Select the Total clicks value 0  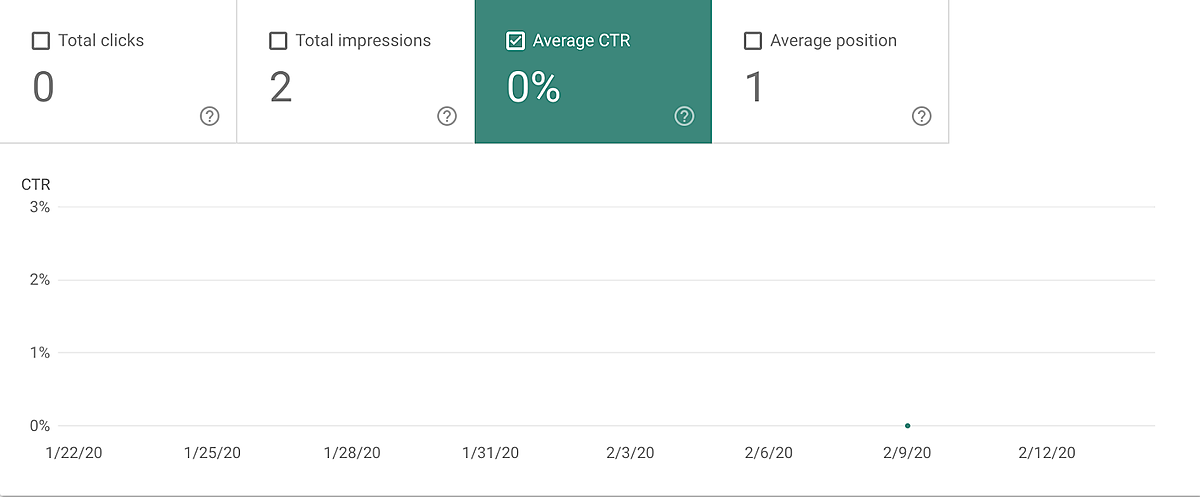(43, 88)
